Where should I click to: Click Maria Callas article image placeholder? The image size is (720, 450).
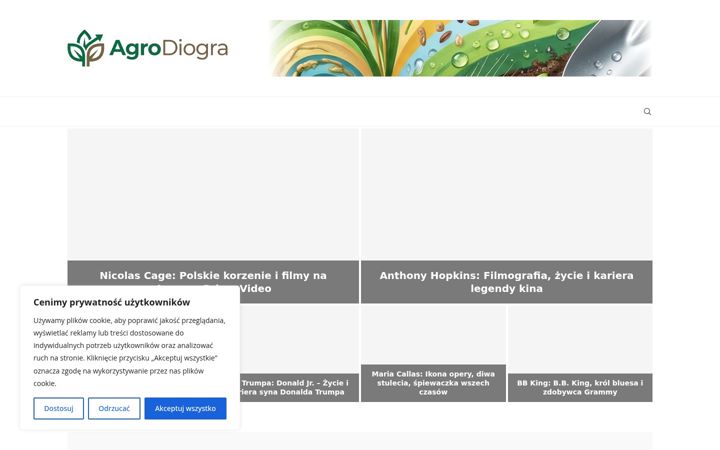(x=433, y=335)
